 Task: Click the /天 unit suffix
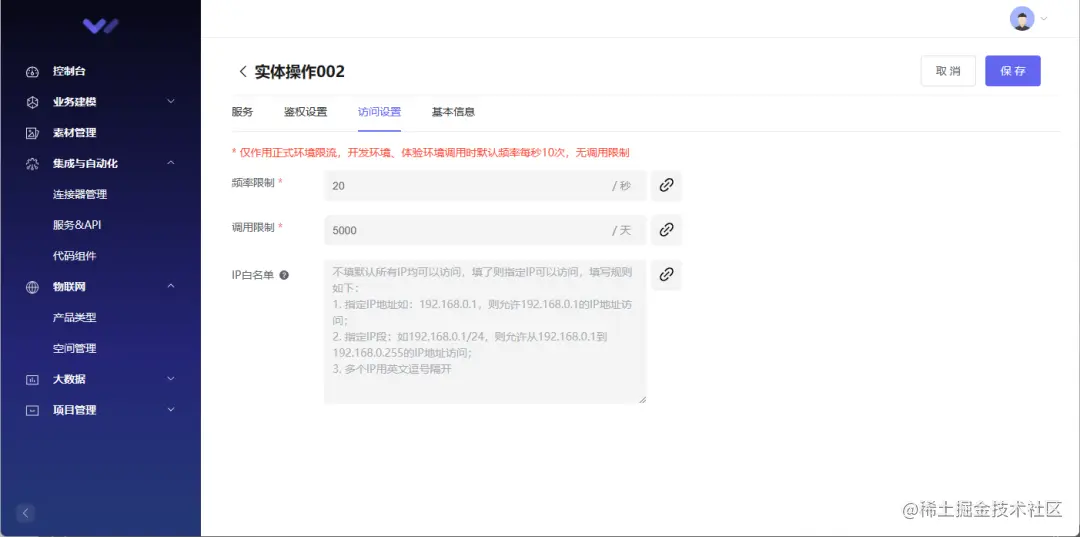pyautogui.click(x=621, y=231)
